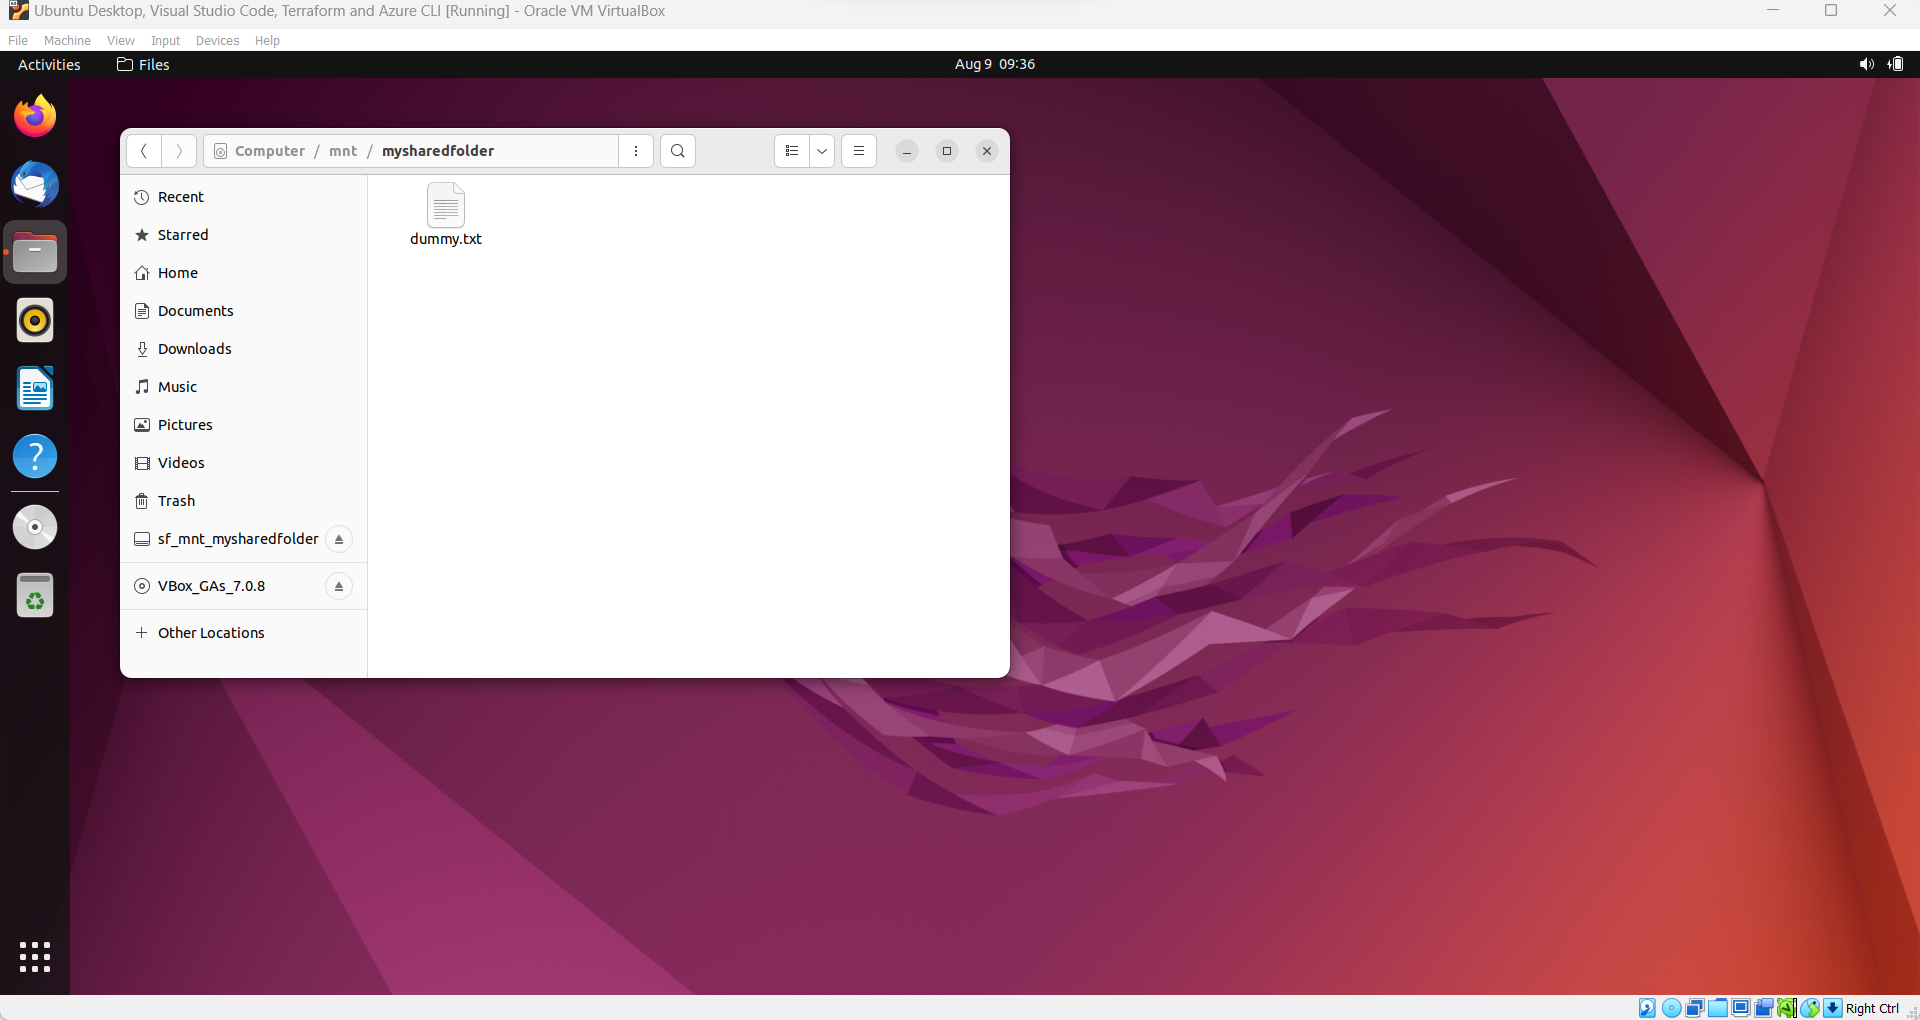Launch Rhythmbox music player from the dock
Screen dimensions: 1920x1020
(35, 320)
